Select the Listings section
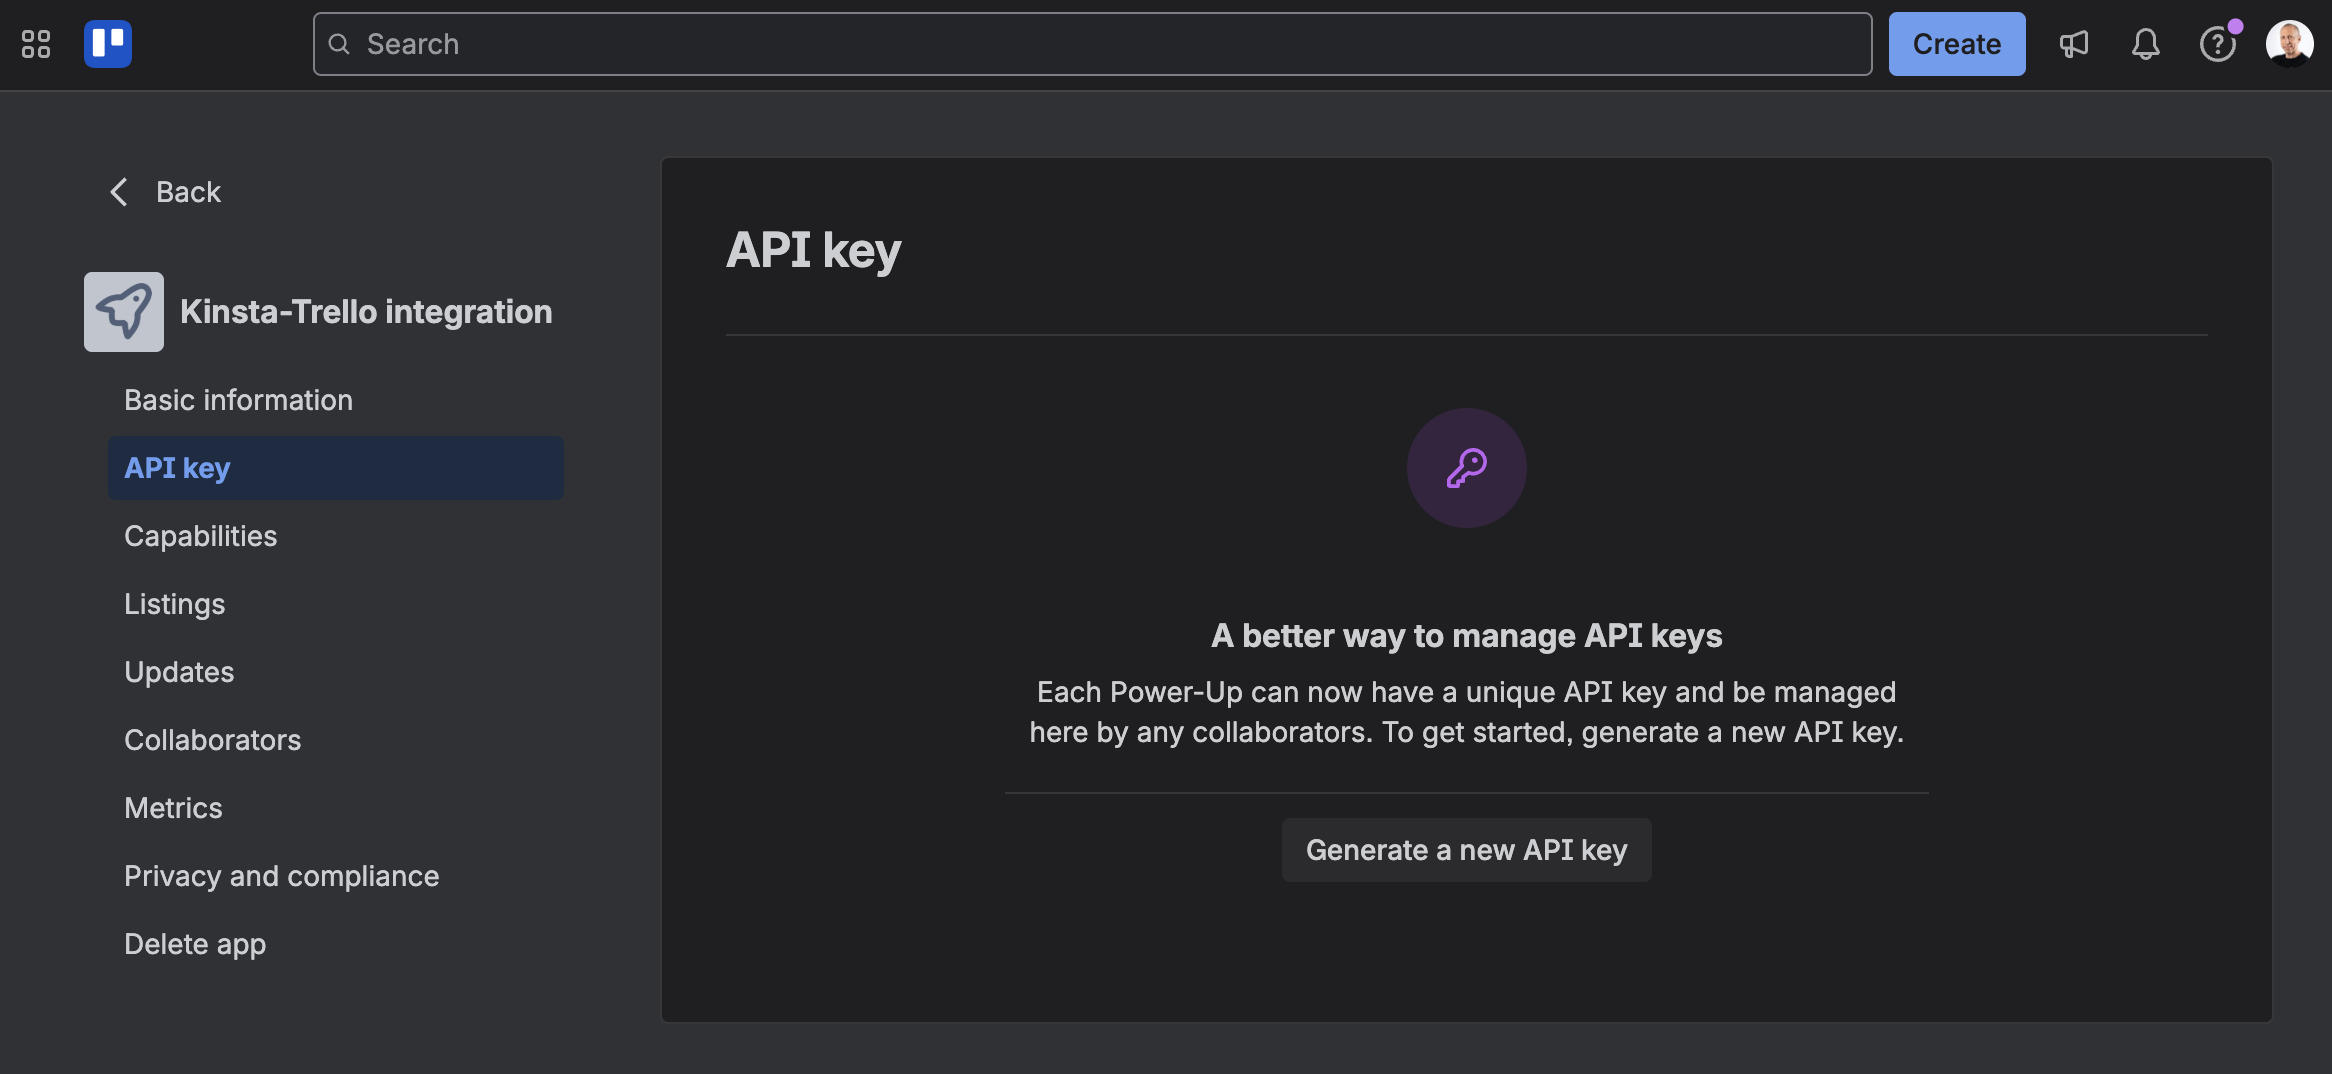2332x1074 pixels. tap(174, 603)
